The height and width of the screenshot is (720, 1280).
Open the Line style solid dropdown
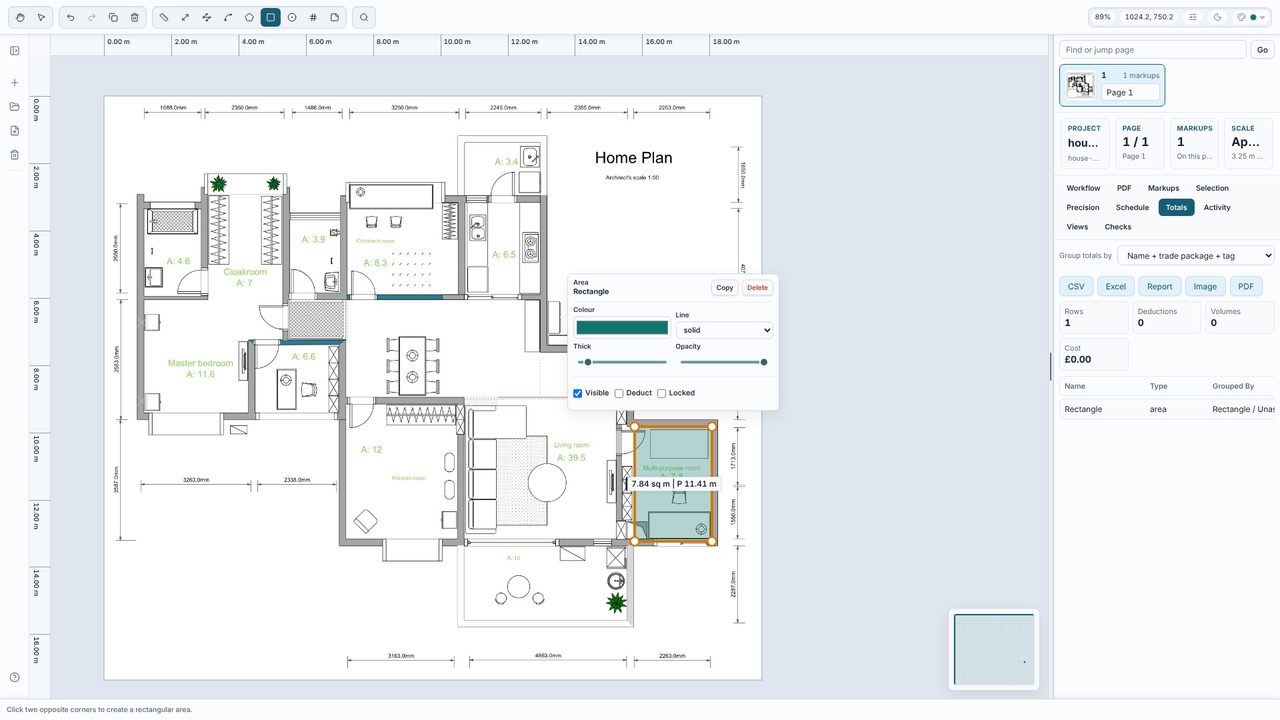point(724,330)
